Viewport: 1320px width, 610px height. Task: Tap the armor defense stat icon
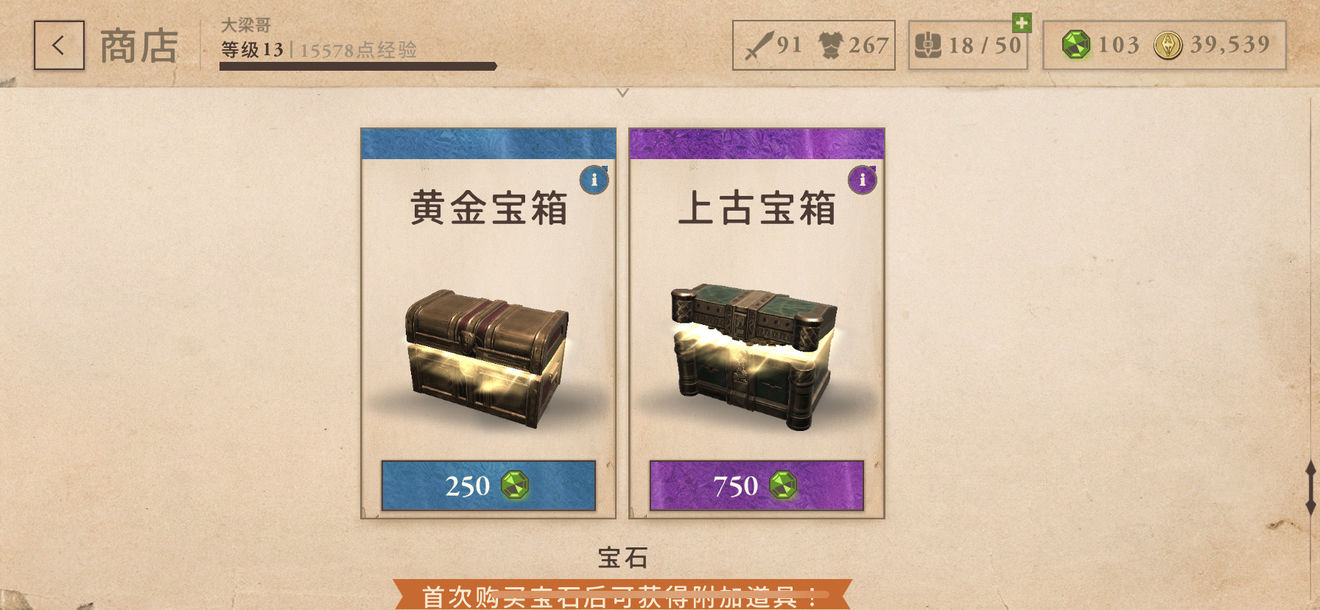click(830, 45)
